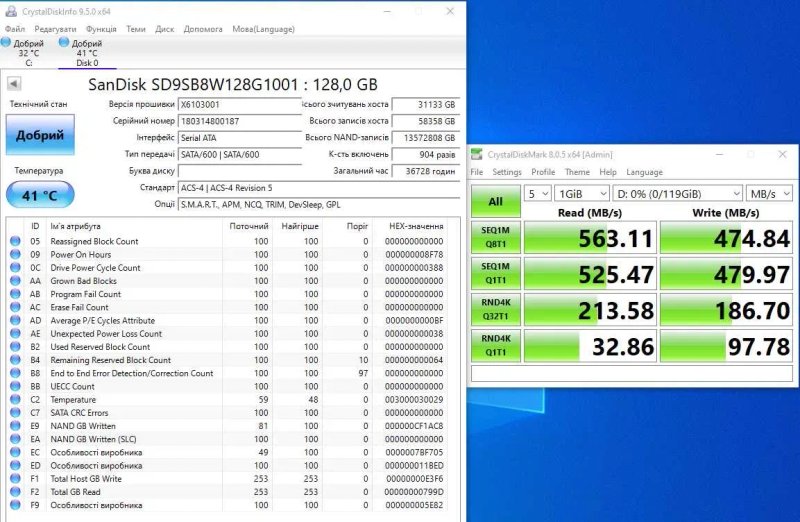Click status orb for attribute F9
Viewport: 800px width, 522px height.
[15, 505]
